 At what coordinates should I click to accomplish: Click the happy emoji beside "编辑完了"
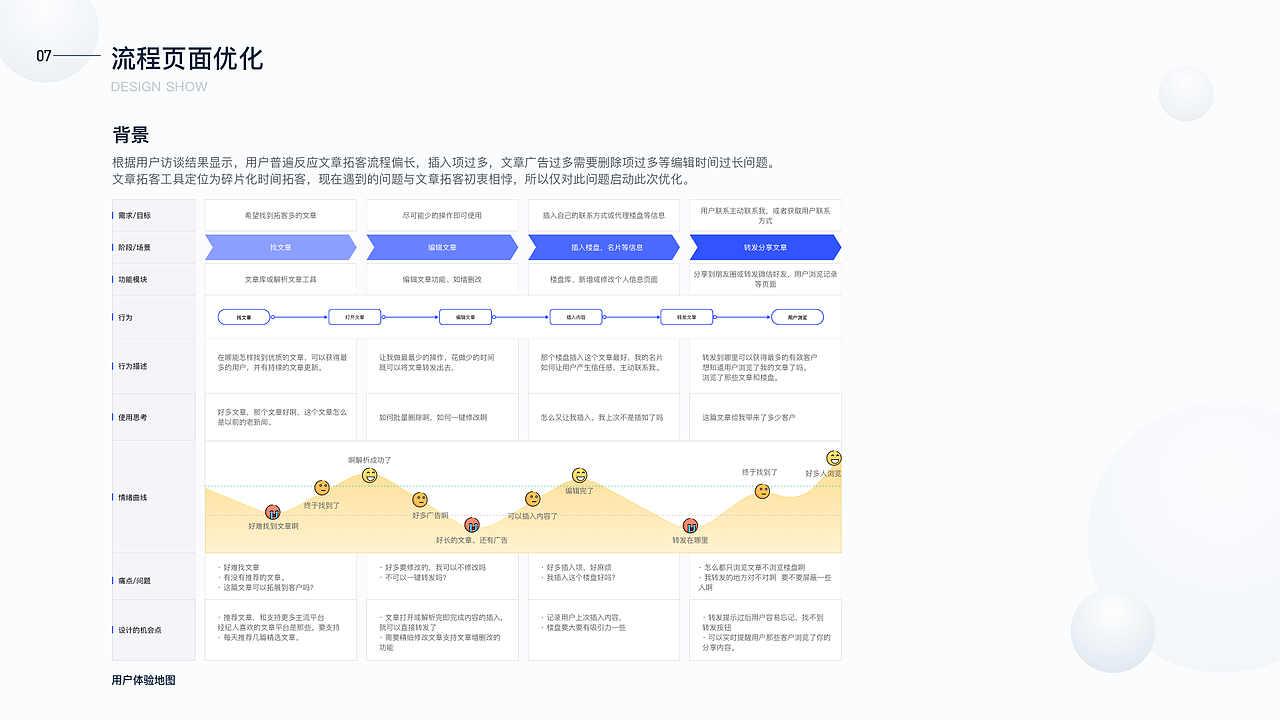coord(578,476)
